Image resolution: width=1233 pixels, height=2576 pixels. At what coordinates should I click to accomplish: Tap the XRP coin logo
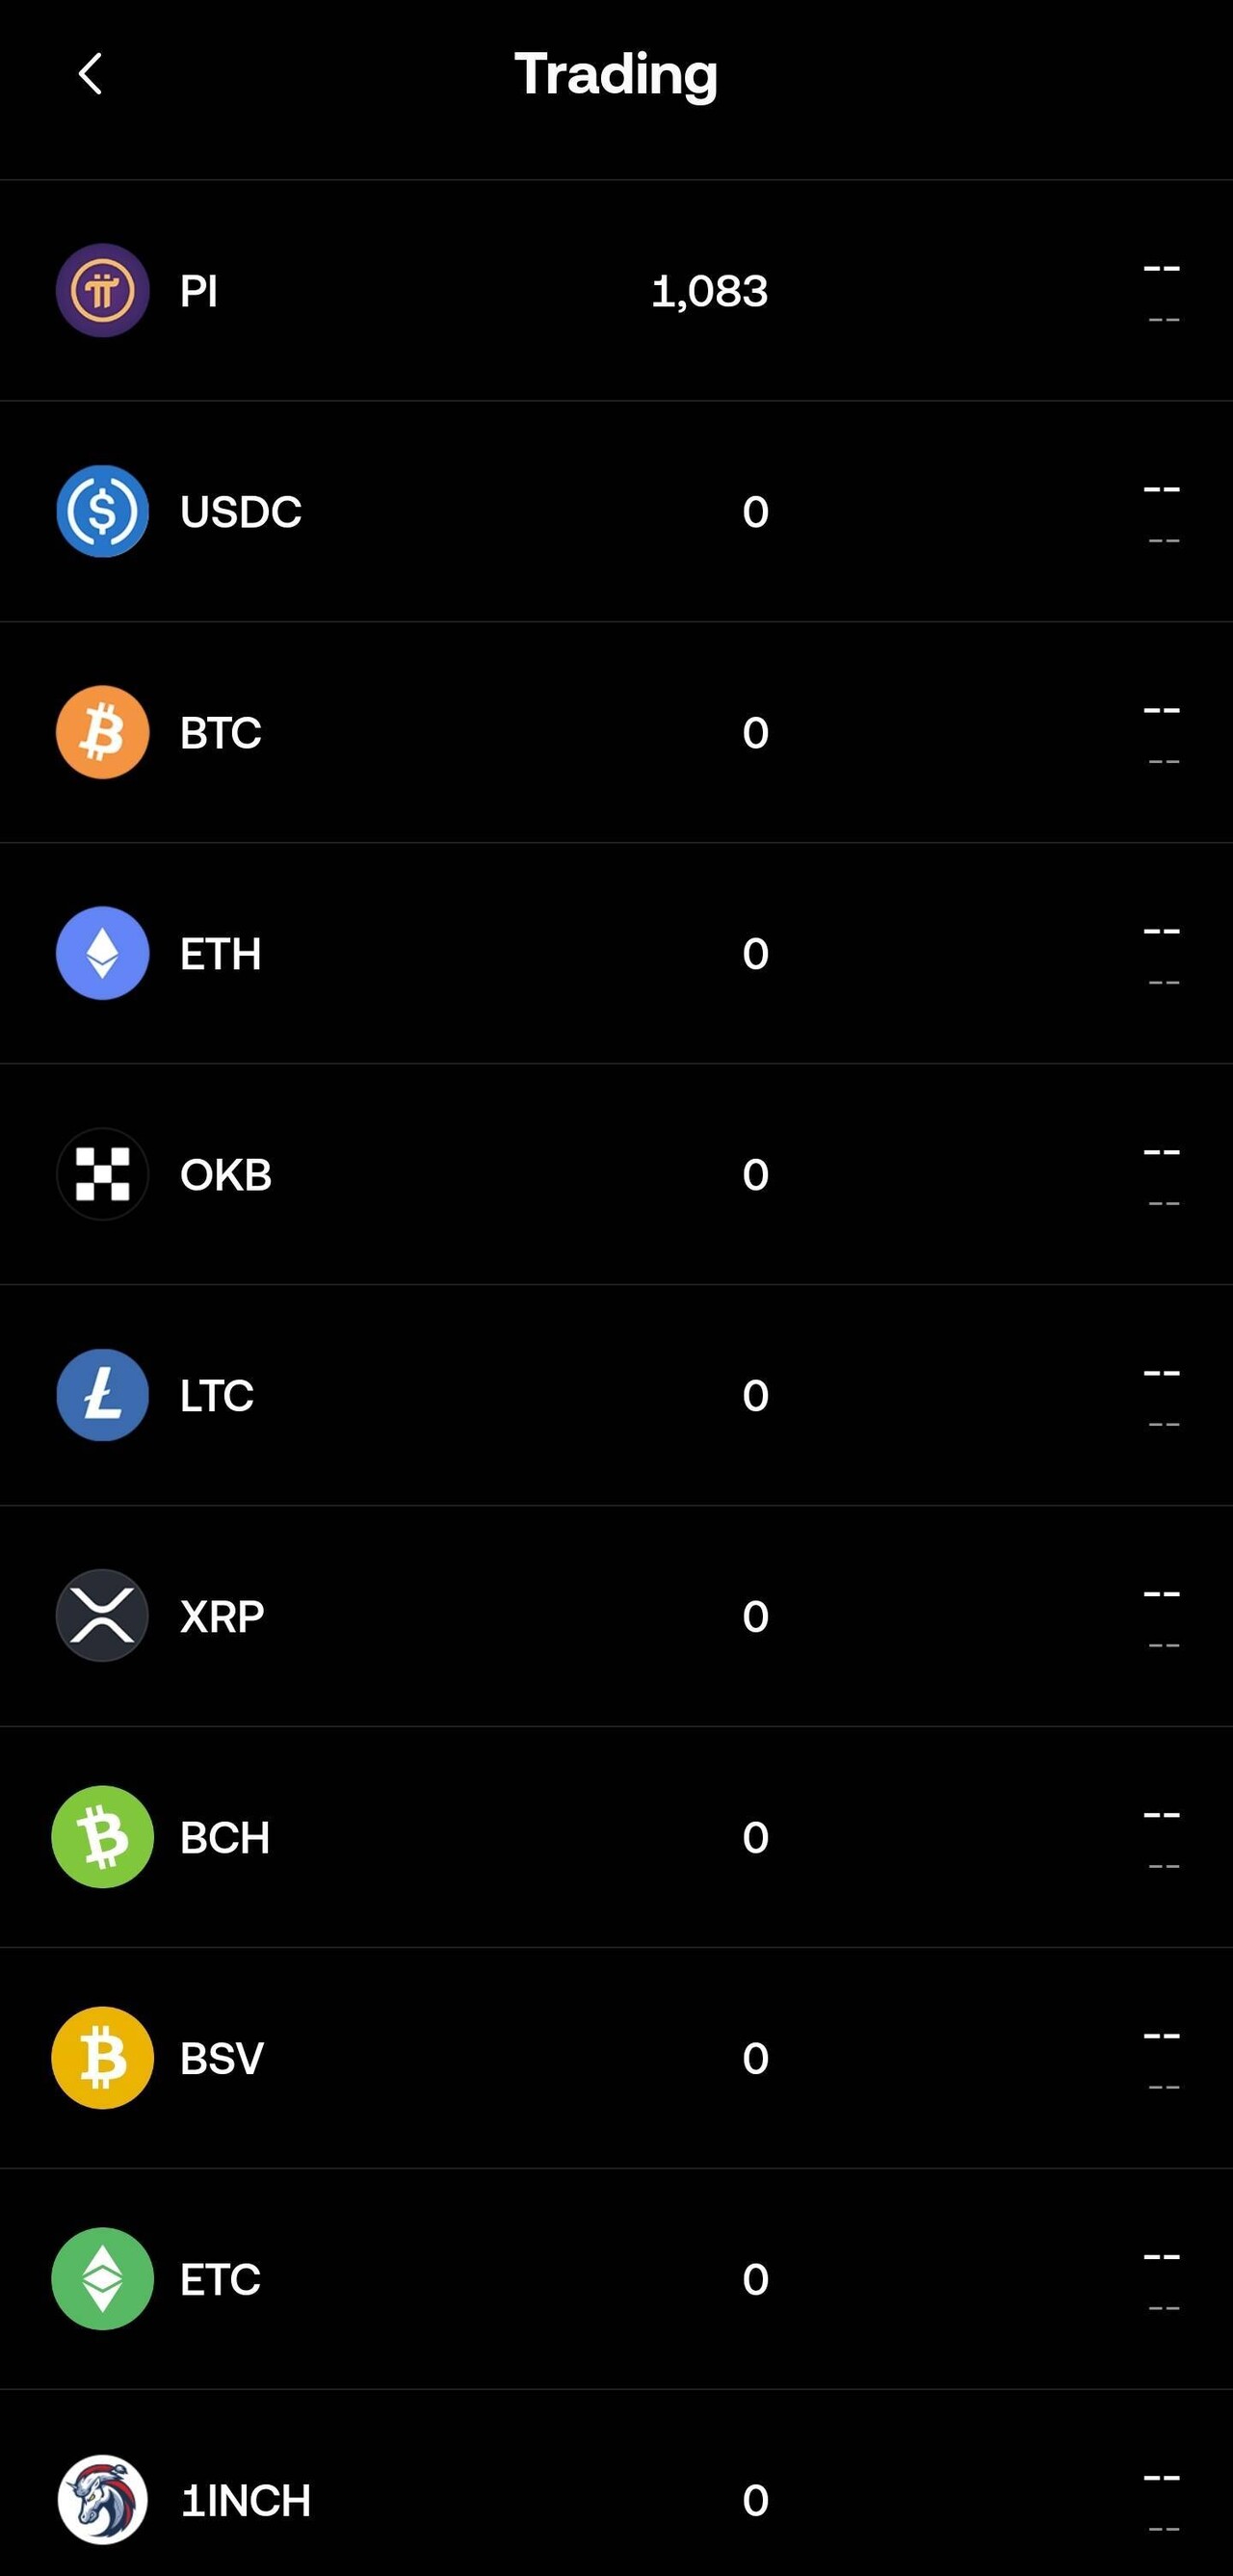click(102, 1616)
